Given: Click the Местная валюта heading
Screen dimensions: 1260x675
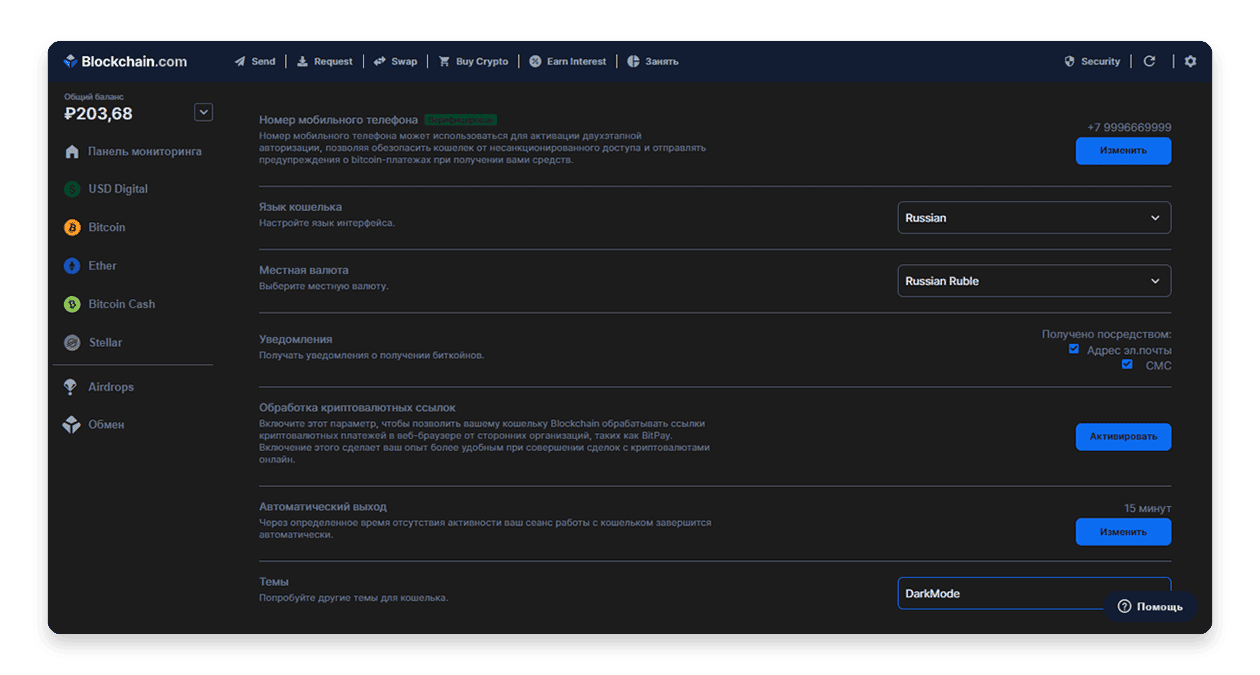Looking at the screenshot, I should (304, 270).
